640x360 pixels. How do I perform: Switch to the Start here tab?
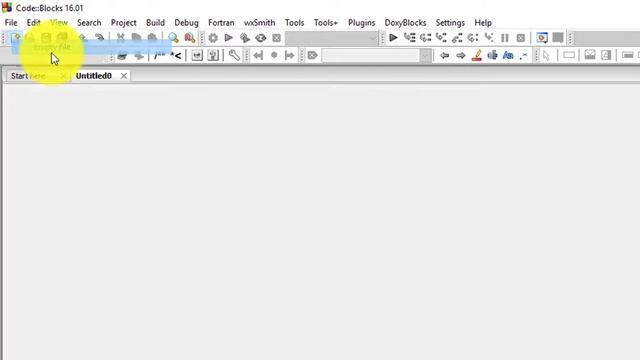coord(28,76)
